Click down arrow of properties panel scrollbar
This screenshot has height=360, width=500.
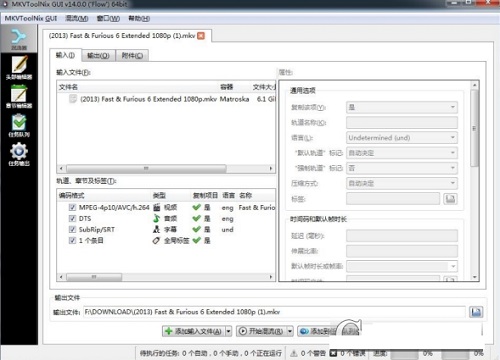point(474,277)
